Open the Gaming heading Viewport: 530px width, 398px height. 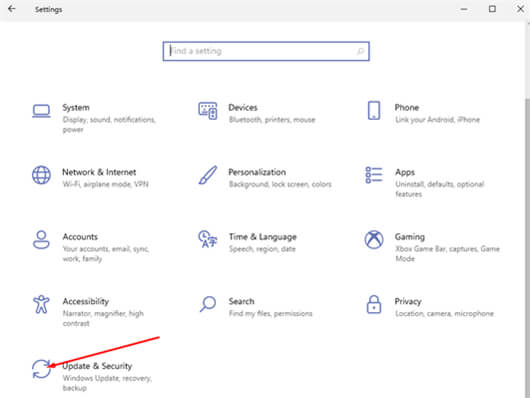[410, 237]
